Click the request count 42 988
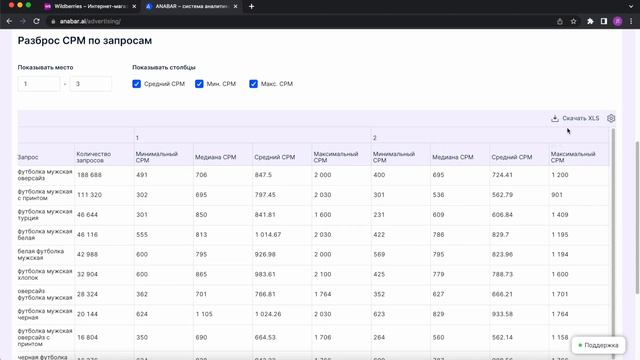The width and height of the screenshot is (640, 360). pyautogui.click(x=87, y=254)
